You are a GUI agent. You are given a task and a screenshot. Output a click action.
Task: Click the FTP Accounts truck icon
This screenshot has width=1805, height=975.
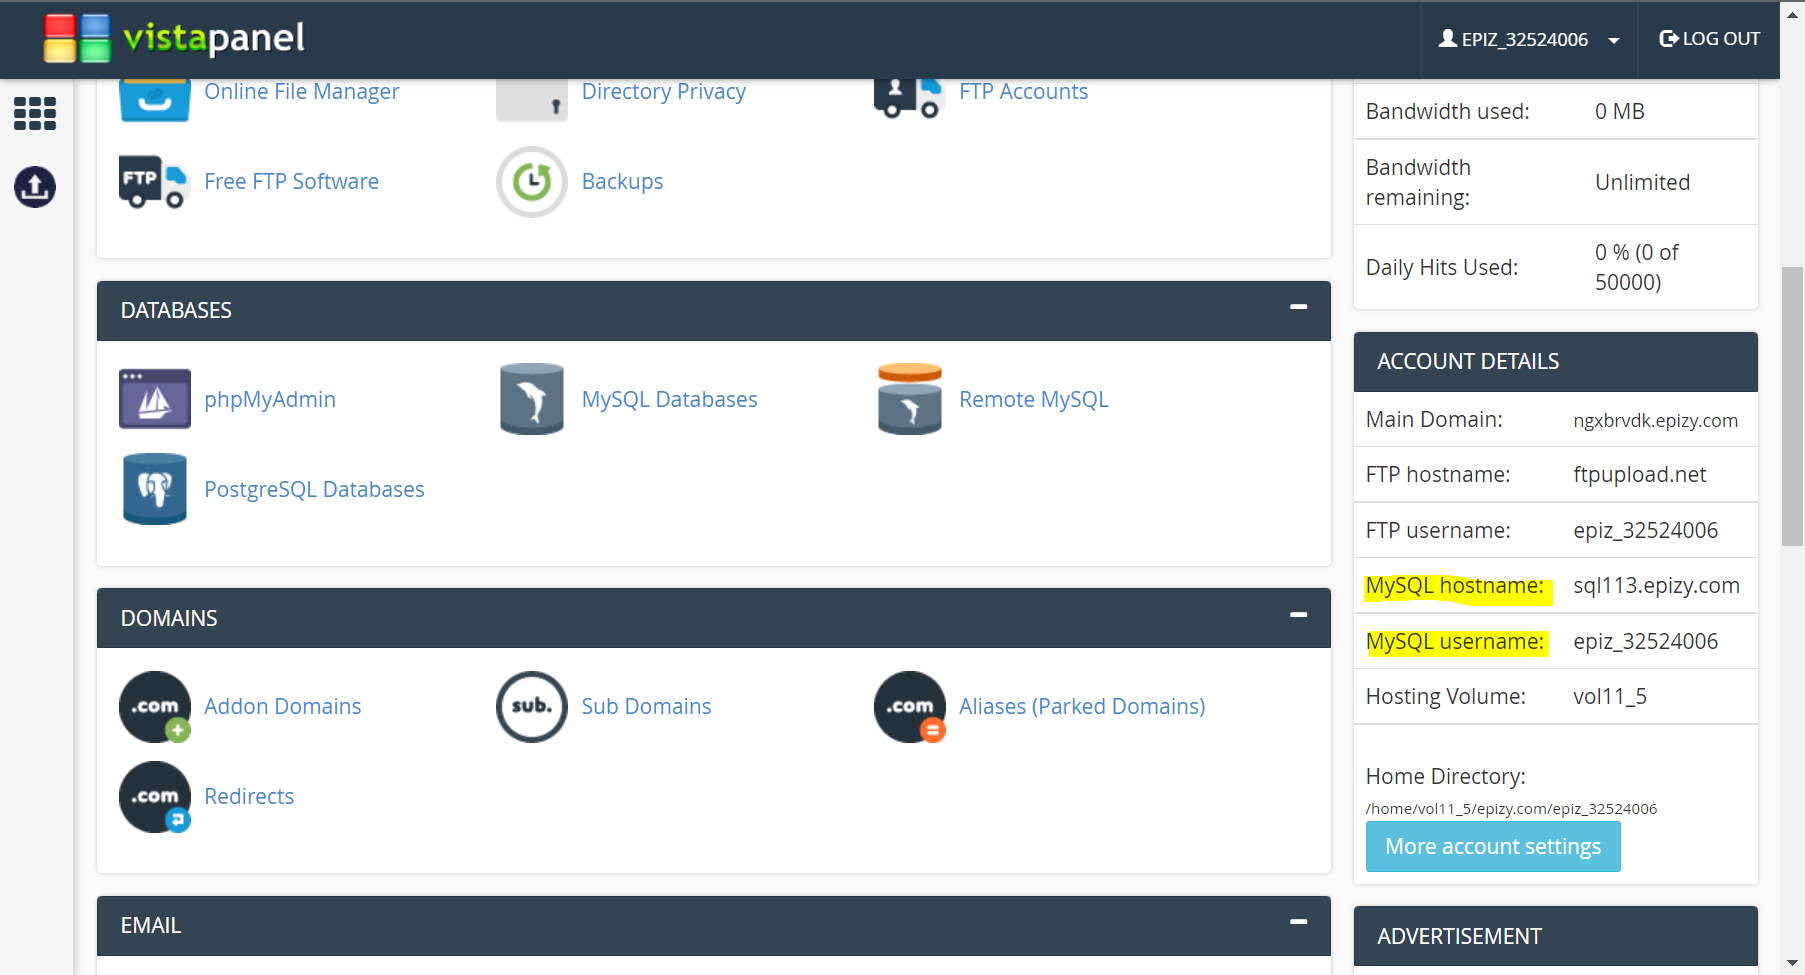(909, 100)
